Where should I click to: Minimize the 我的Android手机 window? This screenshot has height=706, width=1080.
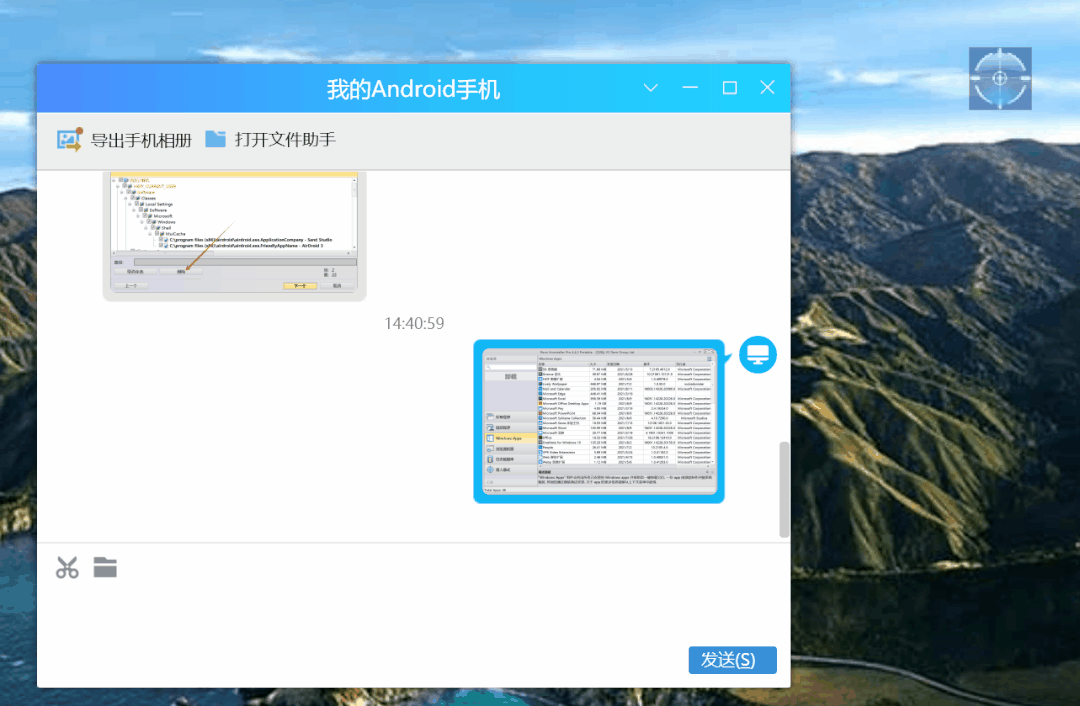click(690, 88)
